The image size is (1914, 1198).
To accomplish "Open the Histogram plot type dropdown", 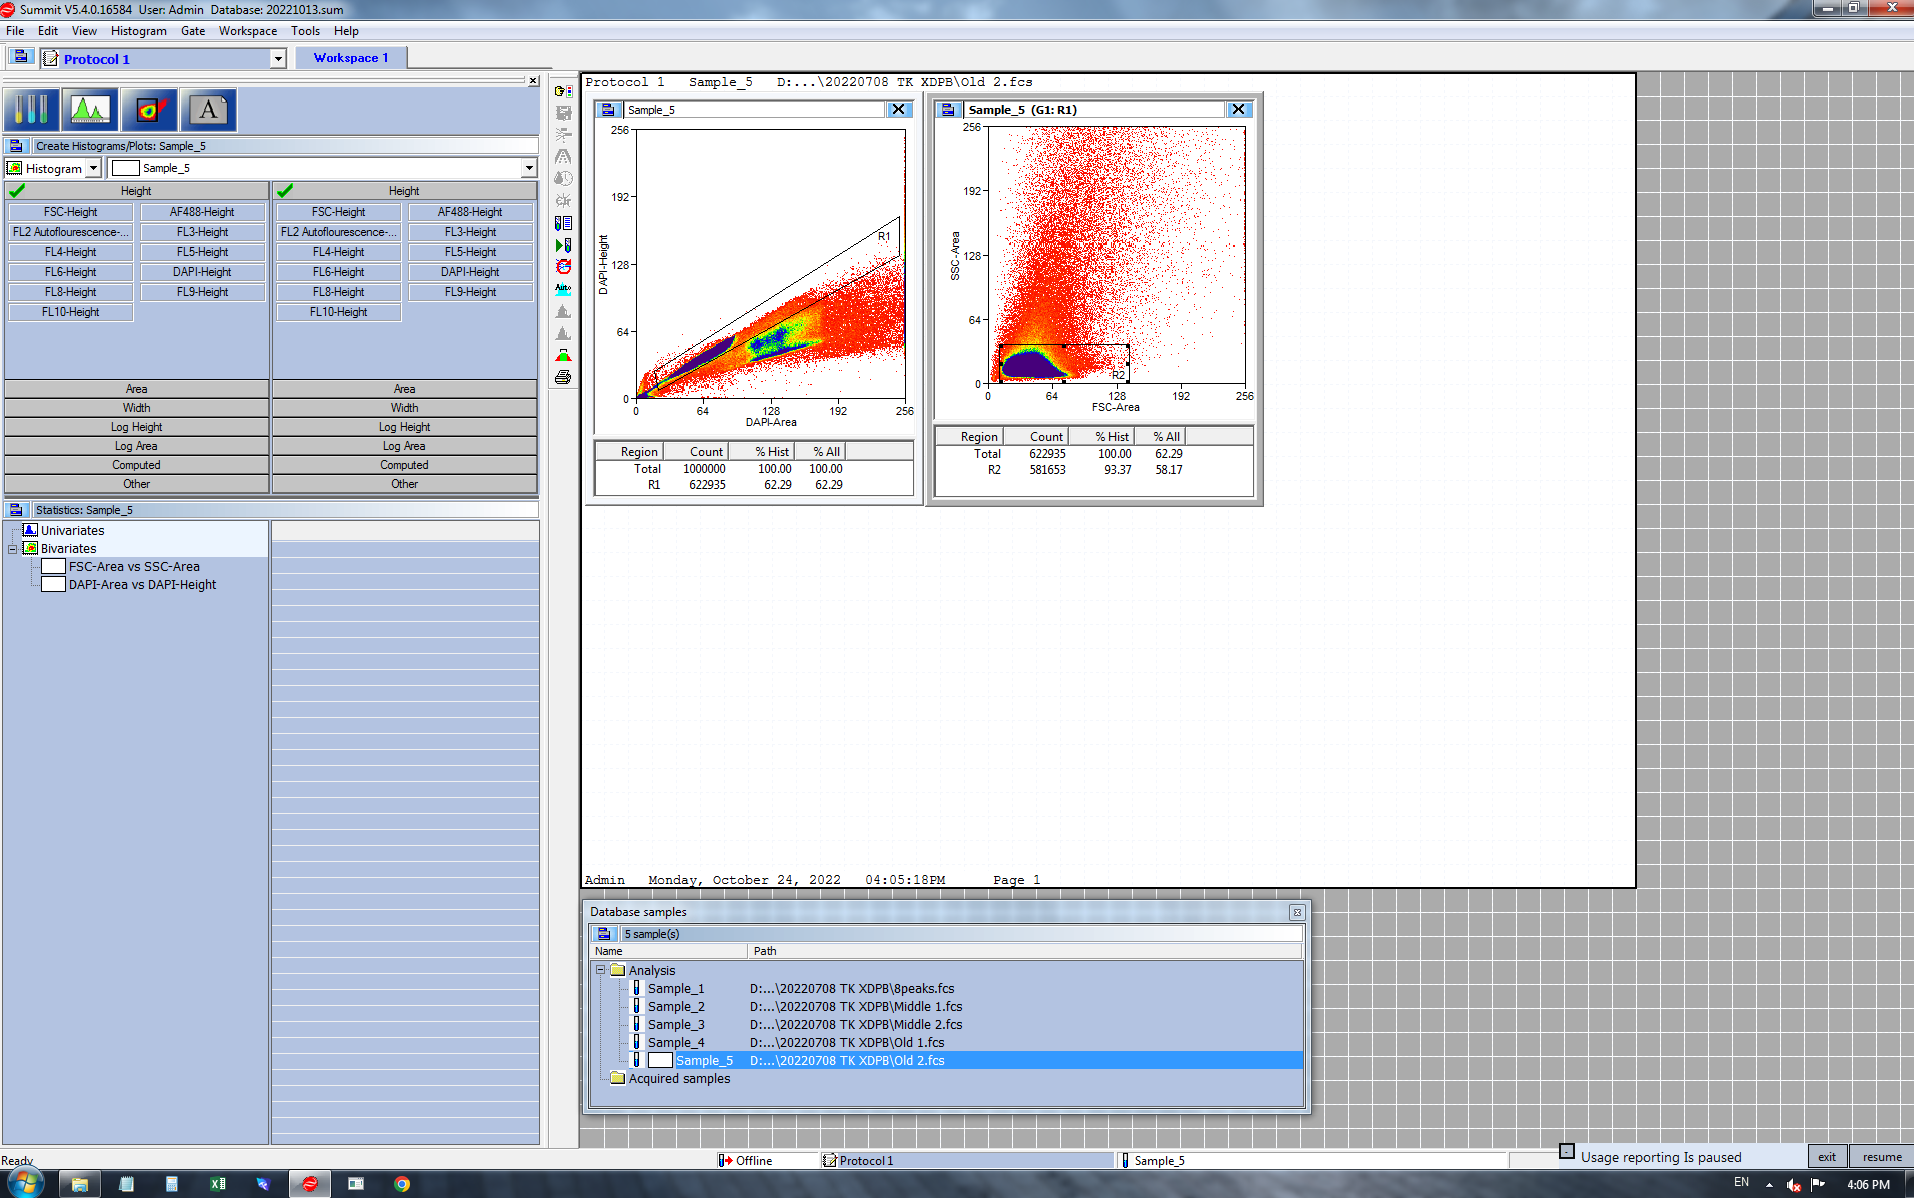I will (x=93, y=168).
